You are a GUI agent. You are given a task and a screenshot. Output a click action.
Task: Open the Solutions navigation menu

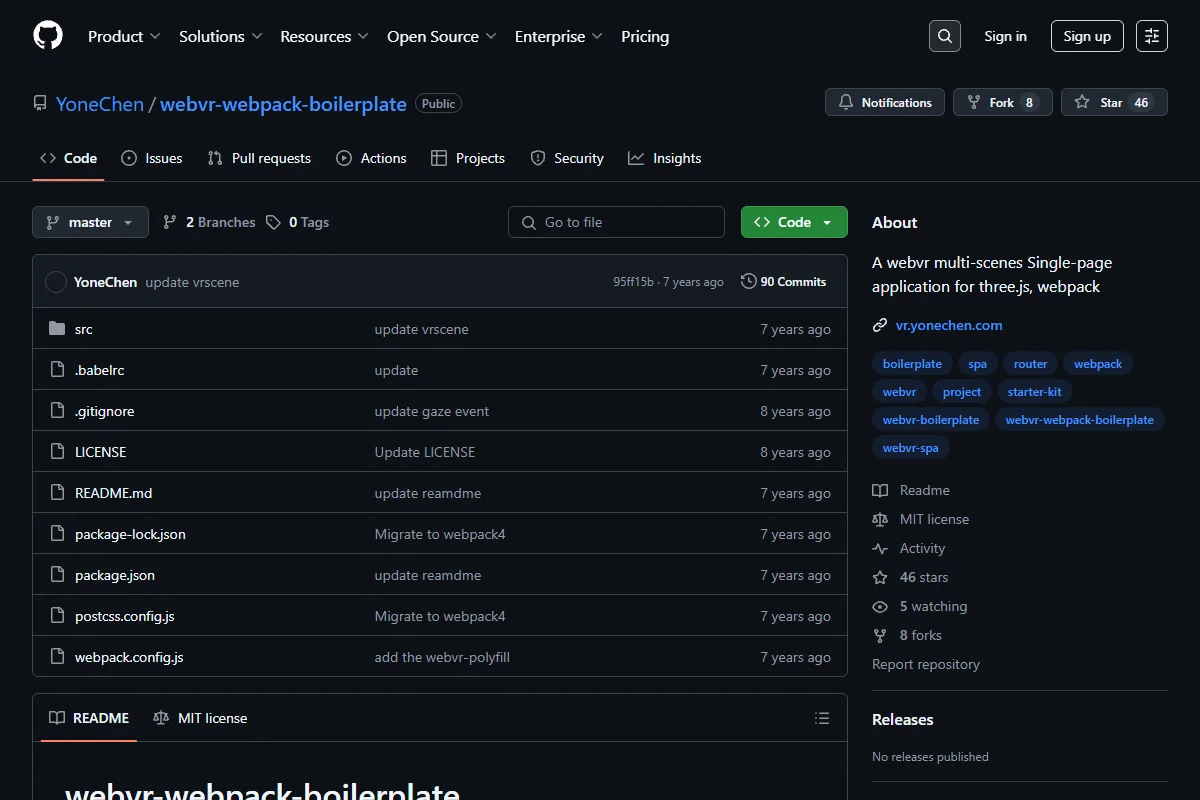coord(220,36)
